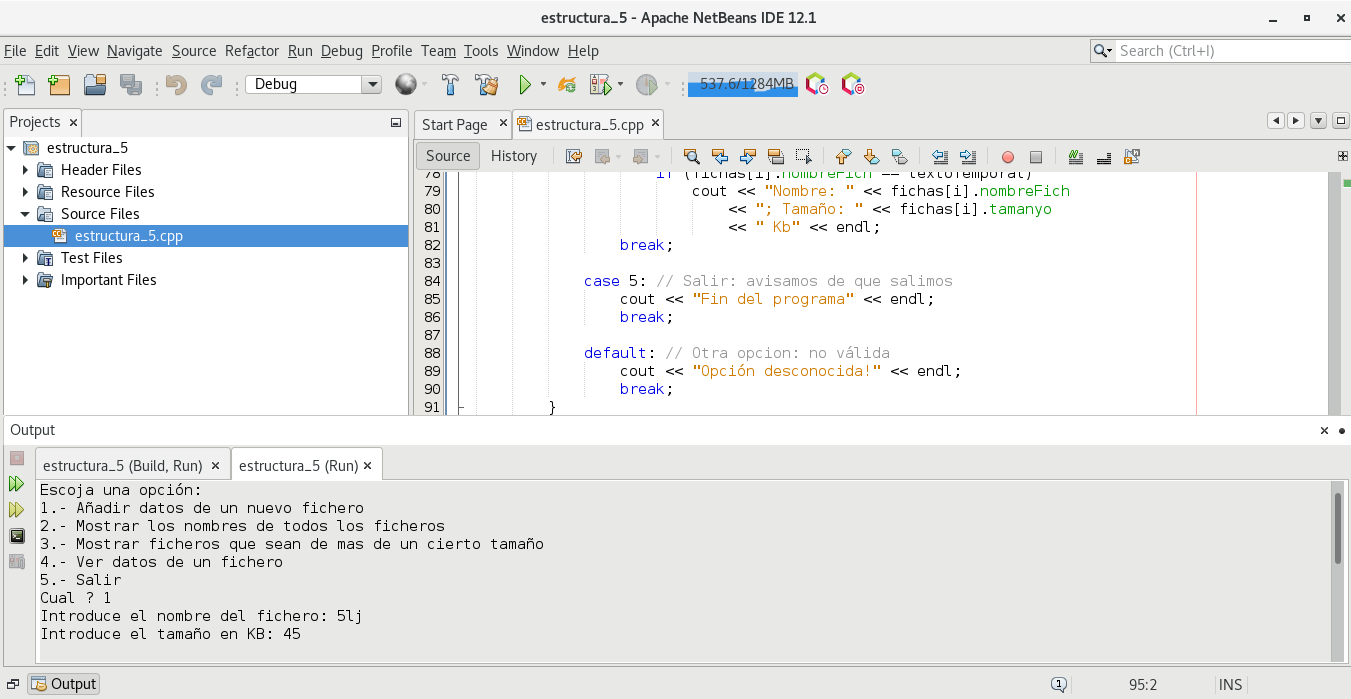Click the Clean and Build Project icon

coord(487,85)
